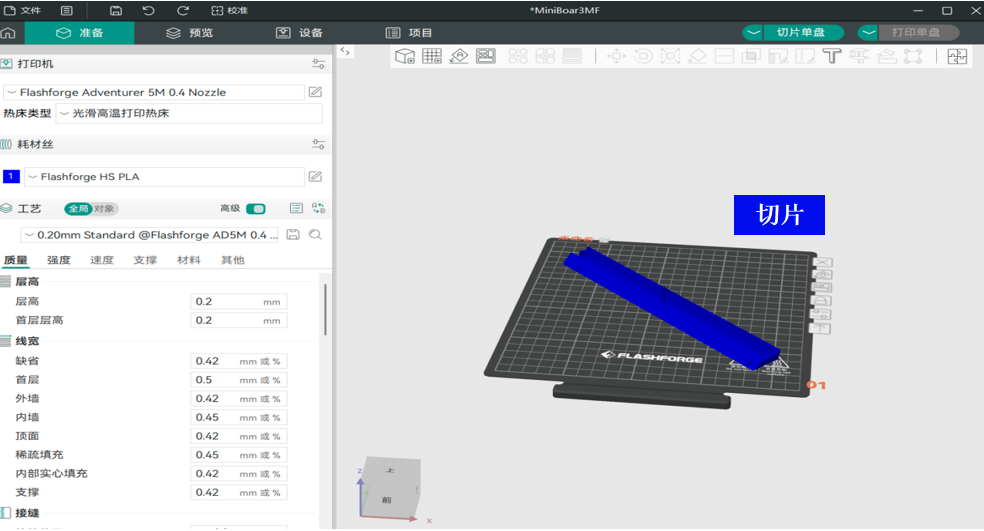
Task: Open the settings list icon beside 高级 toggle
Action: coord(296,208)
